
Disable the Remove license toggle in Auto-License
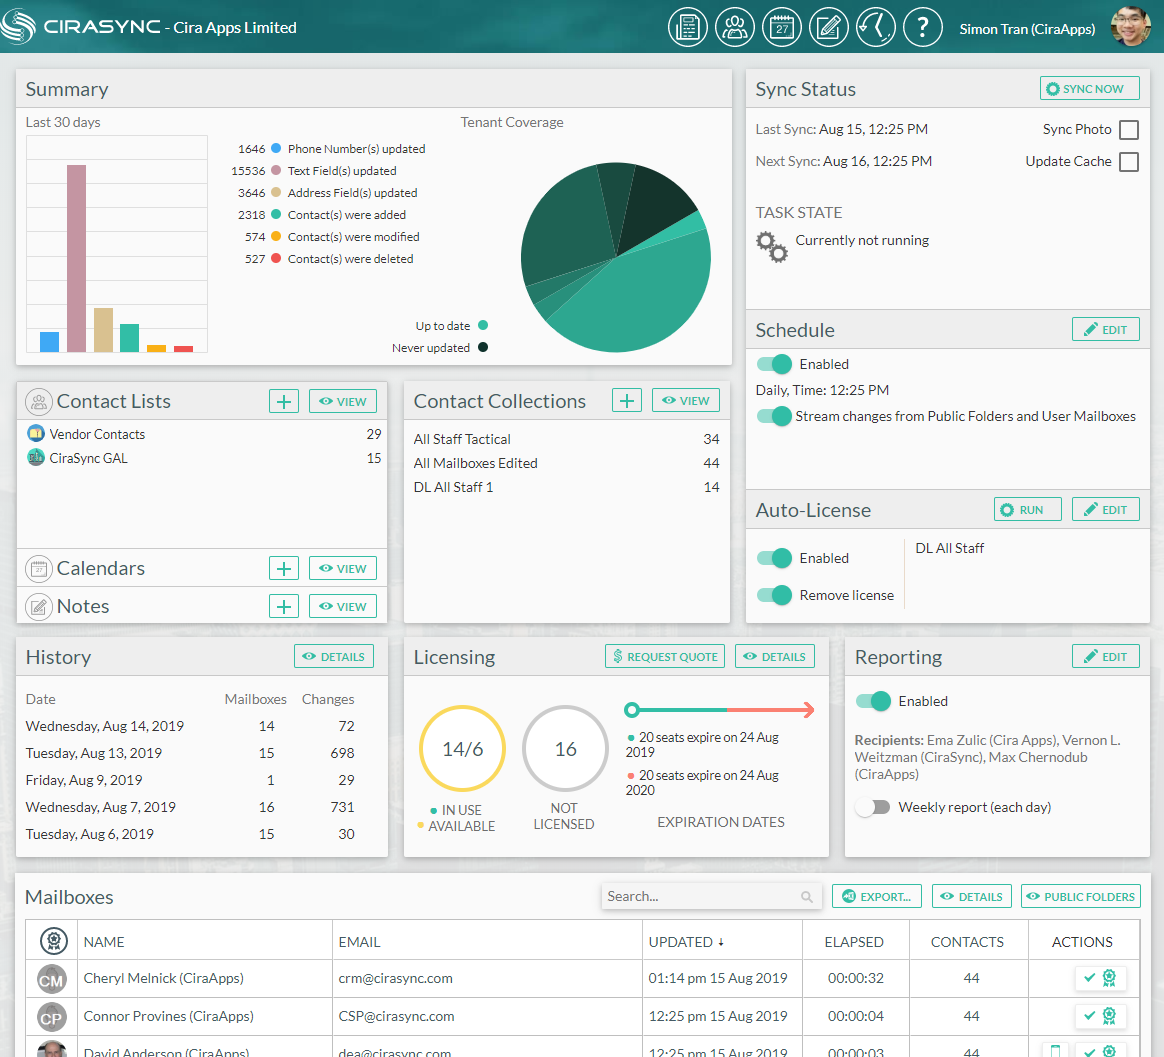pos(774,594)
